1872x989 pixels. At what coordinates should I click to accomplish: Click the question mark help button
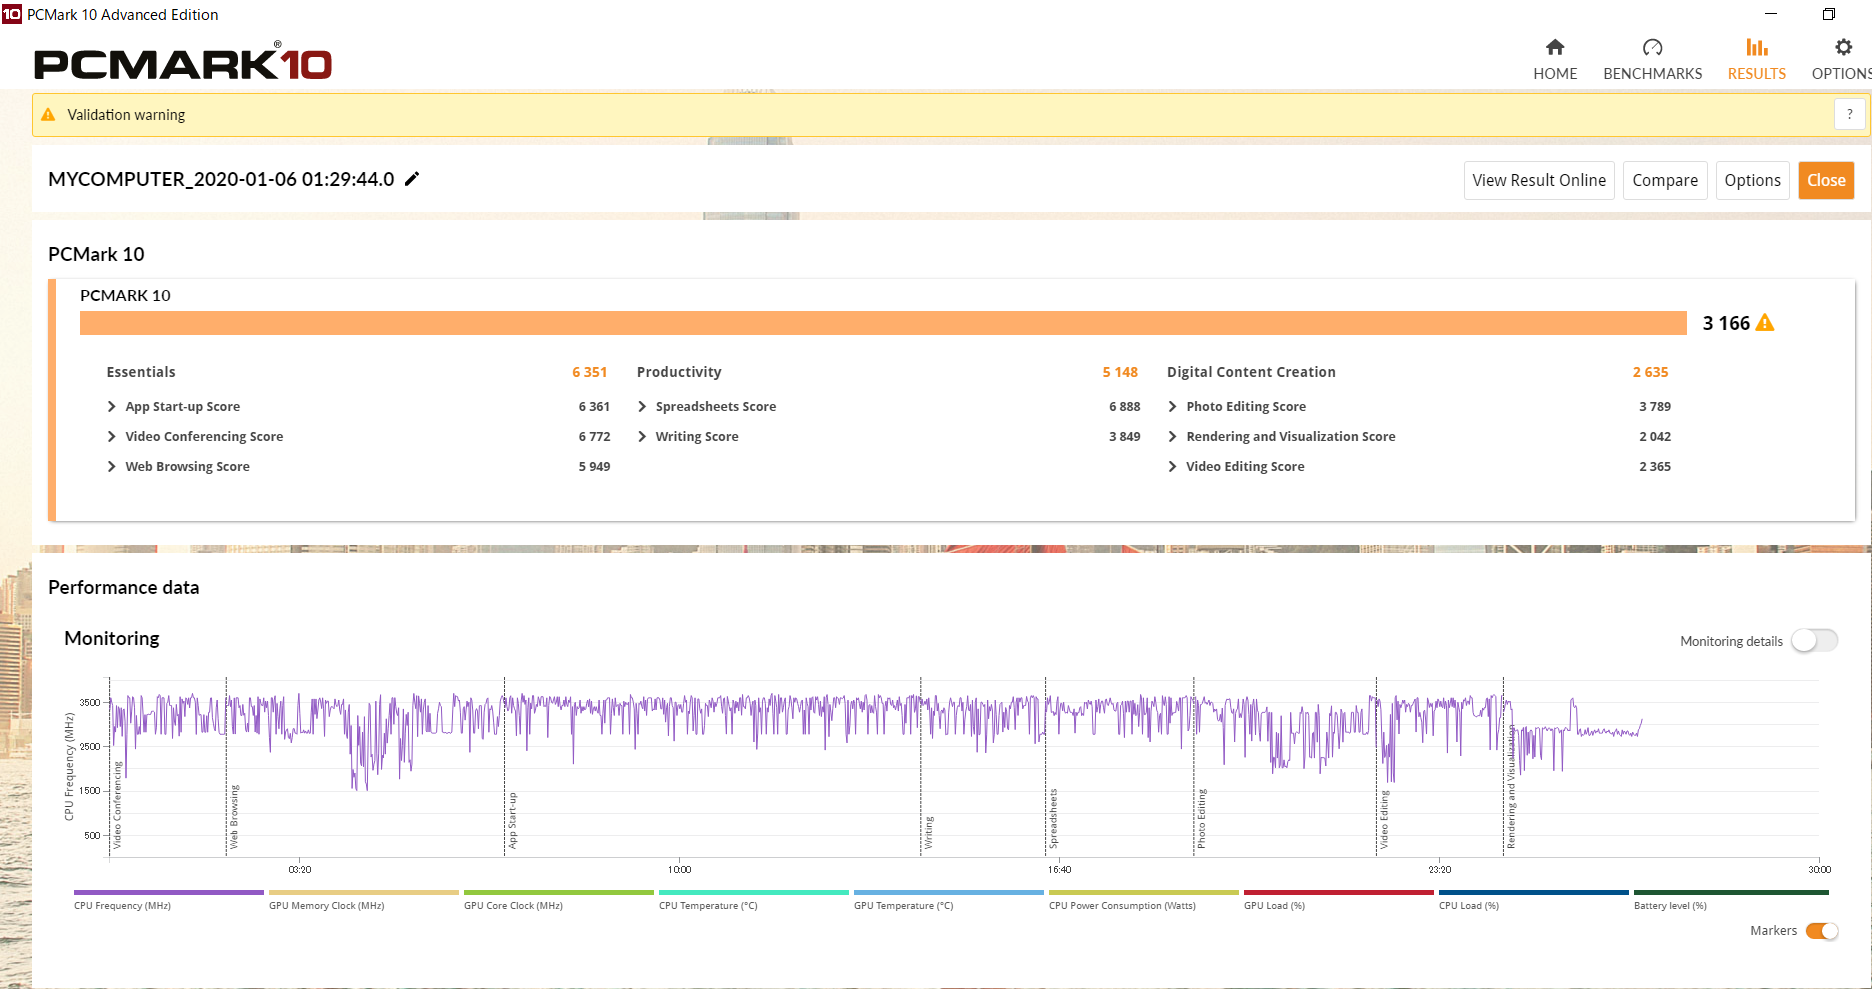[x=1850, y=115]
